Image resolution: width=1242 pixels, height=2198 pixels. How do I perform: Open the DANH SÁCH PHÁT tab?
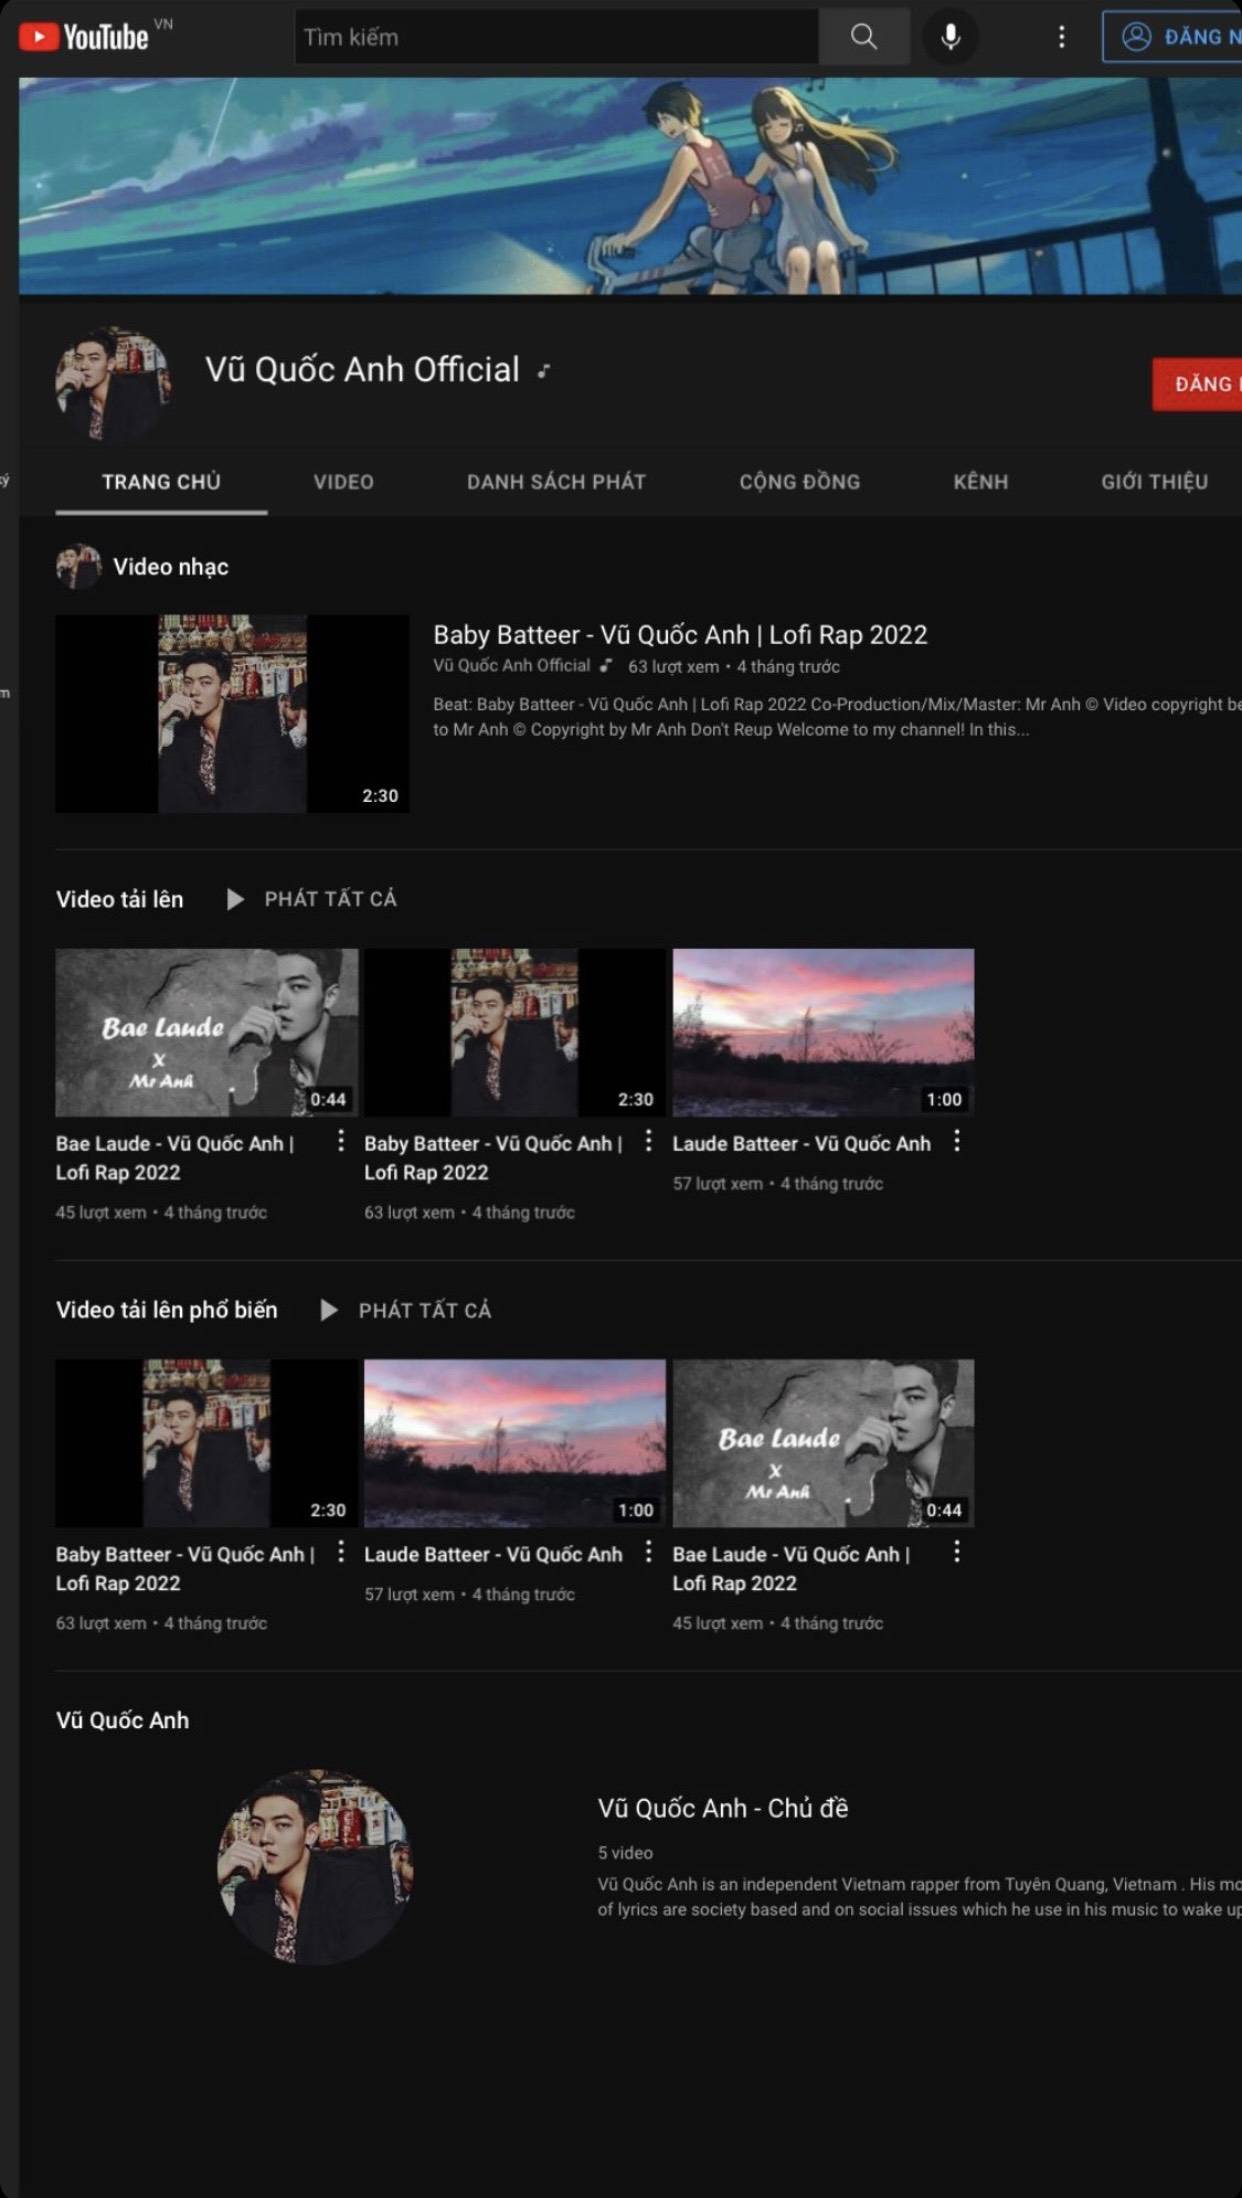point(556,482)
